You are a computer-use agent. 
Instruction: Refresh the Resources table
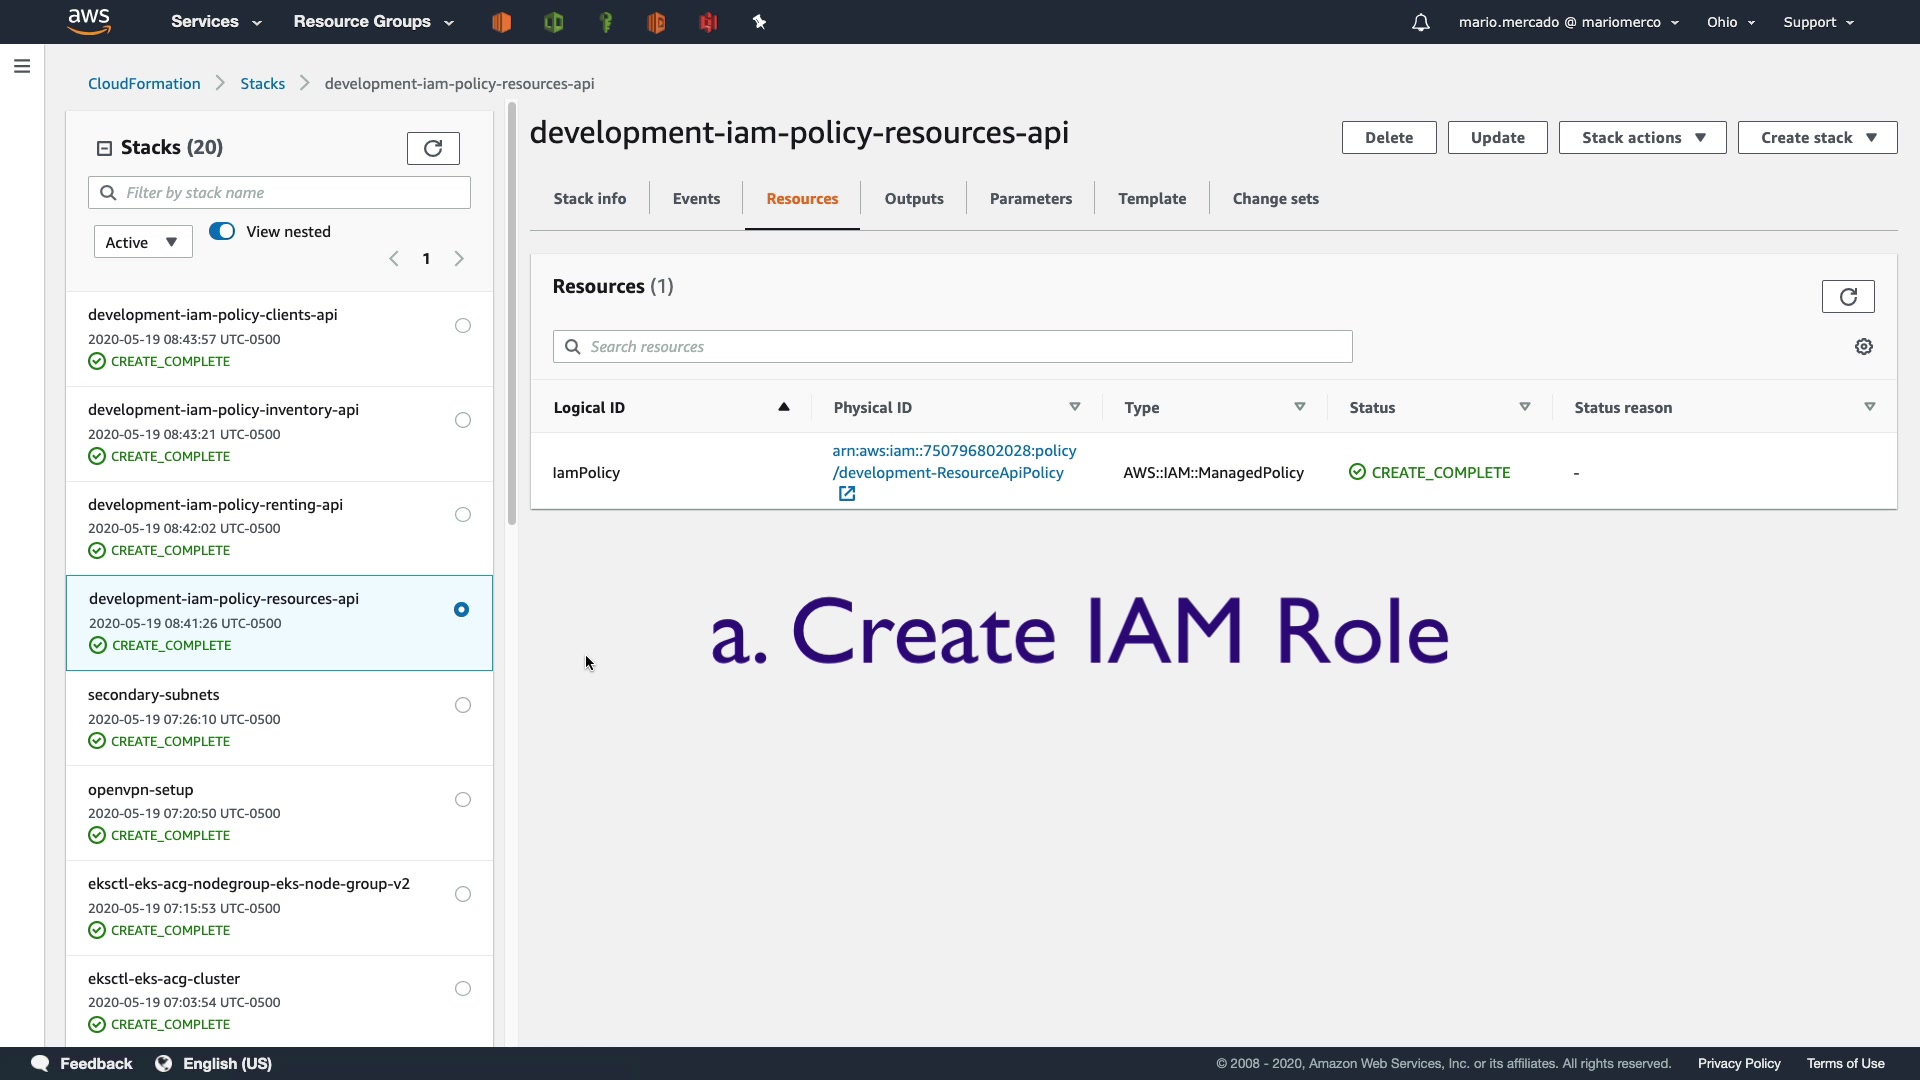pos(1847,296)
